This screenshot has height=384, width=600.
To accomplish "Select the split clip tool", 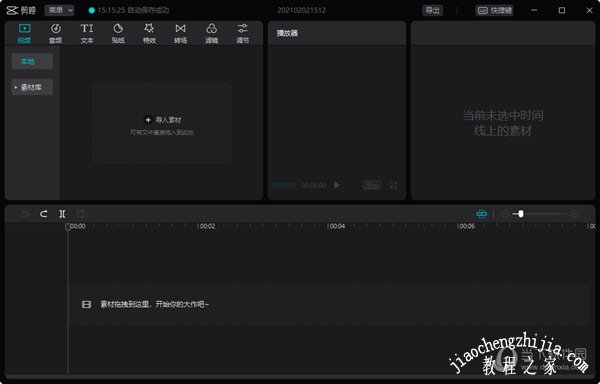I will point(62,214).
